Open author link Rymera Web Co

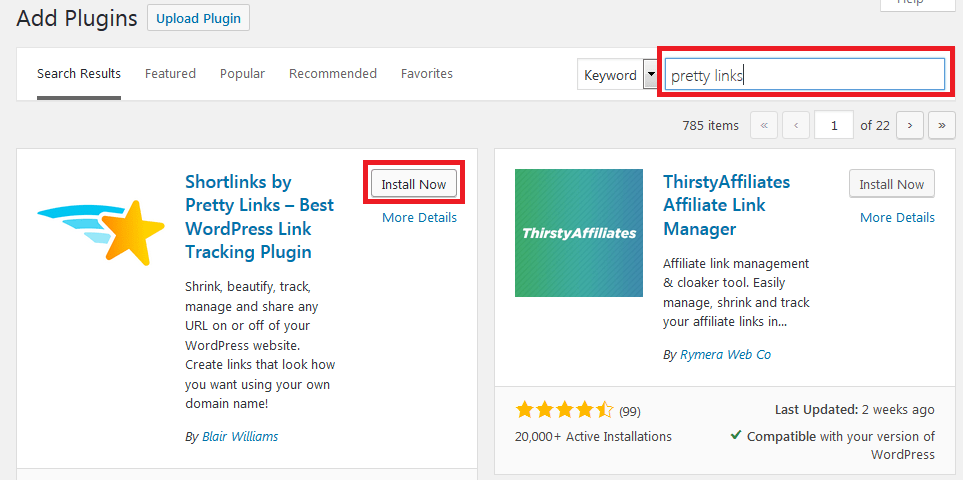[x=725, y=355]
